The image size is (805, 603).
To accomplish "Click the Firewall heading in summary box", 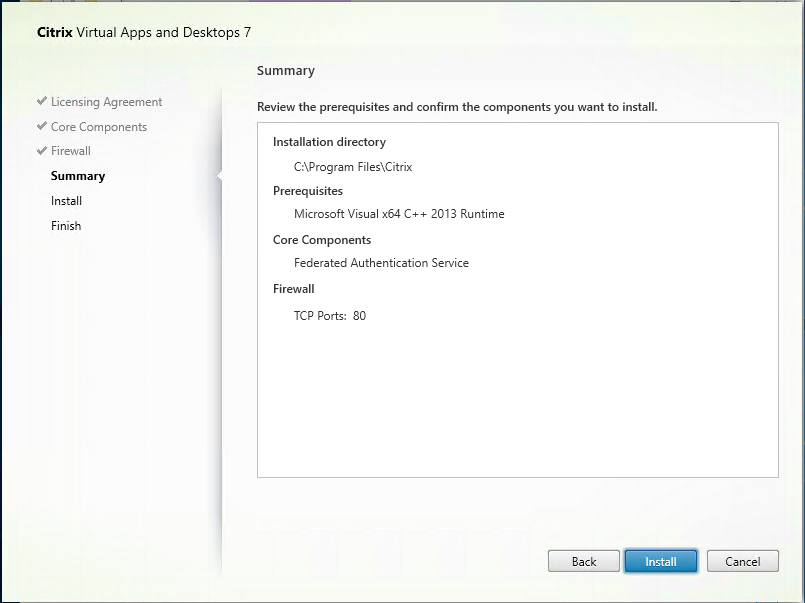I will (293, 289).
